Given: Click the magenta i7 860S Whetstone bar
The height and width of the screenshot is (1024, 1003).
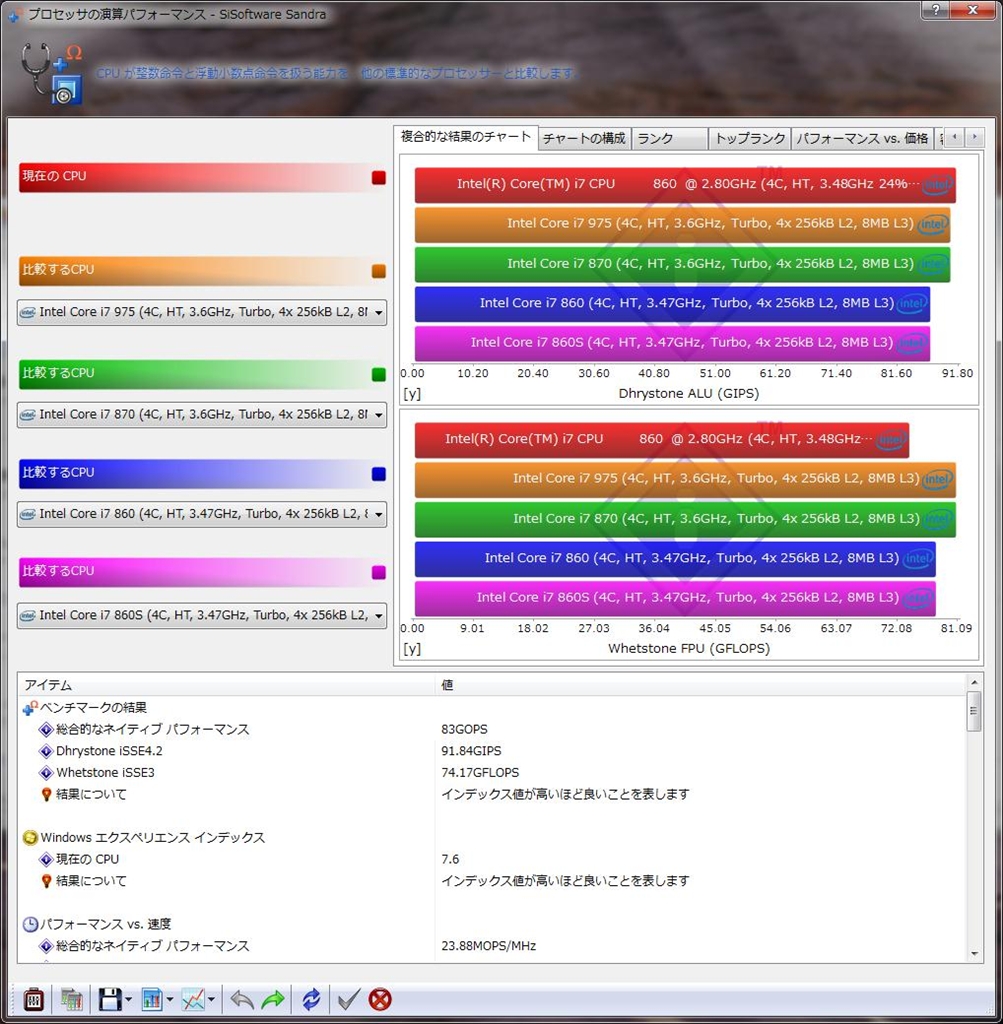Looking at the screenshot, I should pyautogui.click(x=675, y=599).
